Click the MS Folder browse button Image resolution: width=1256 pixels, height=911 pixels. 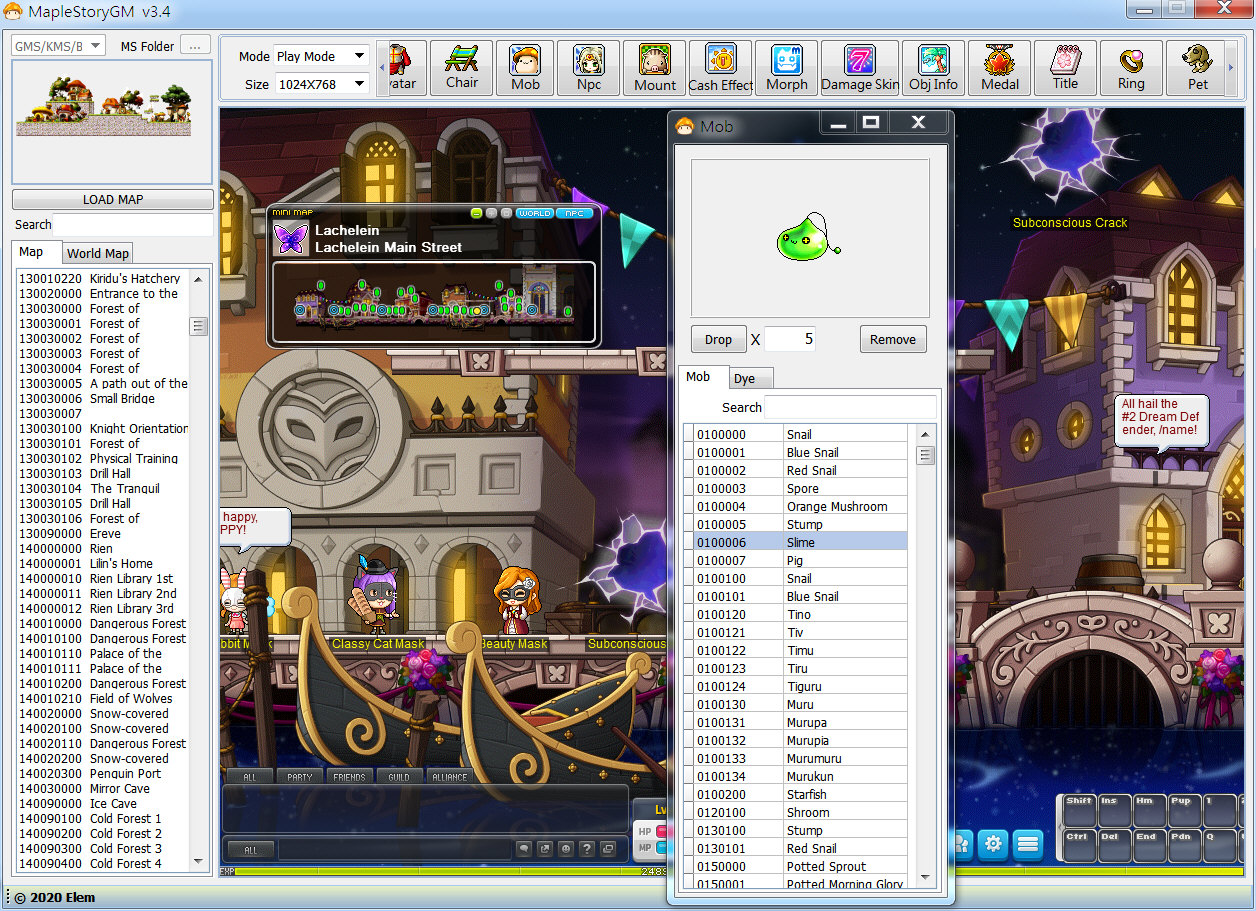pyautogui.click(x=195, y=46)
